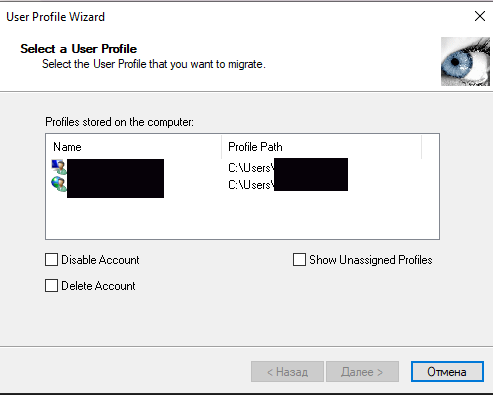
Task: Close the User Profile Wizard window
Action: [480, 16]
